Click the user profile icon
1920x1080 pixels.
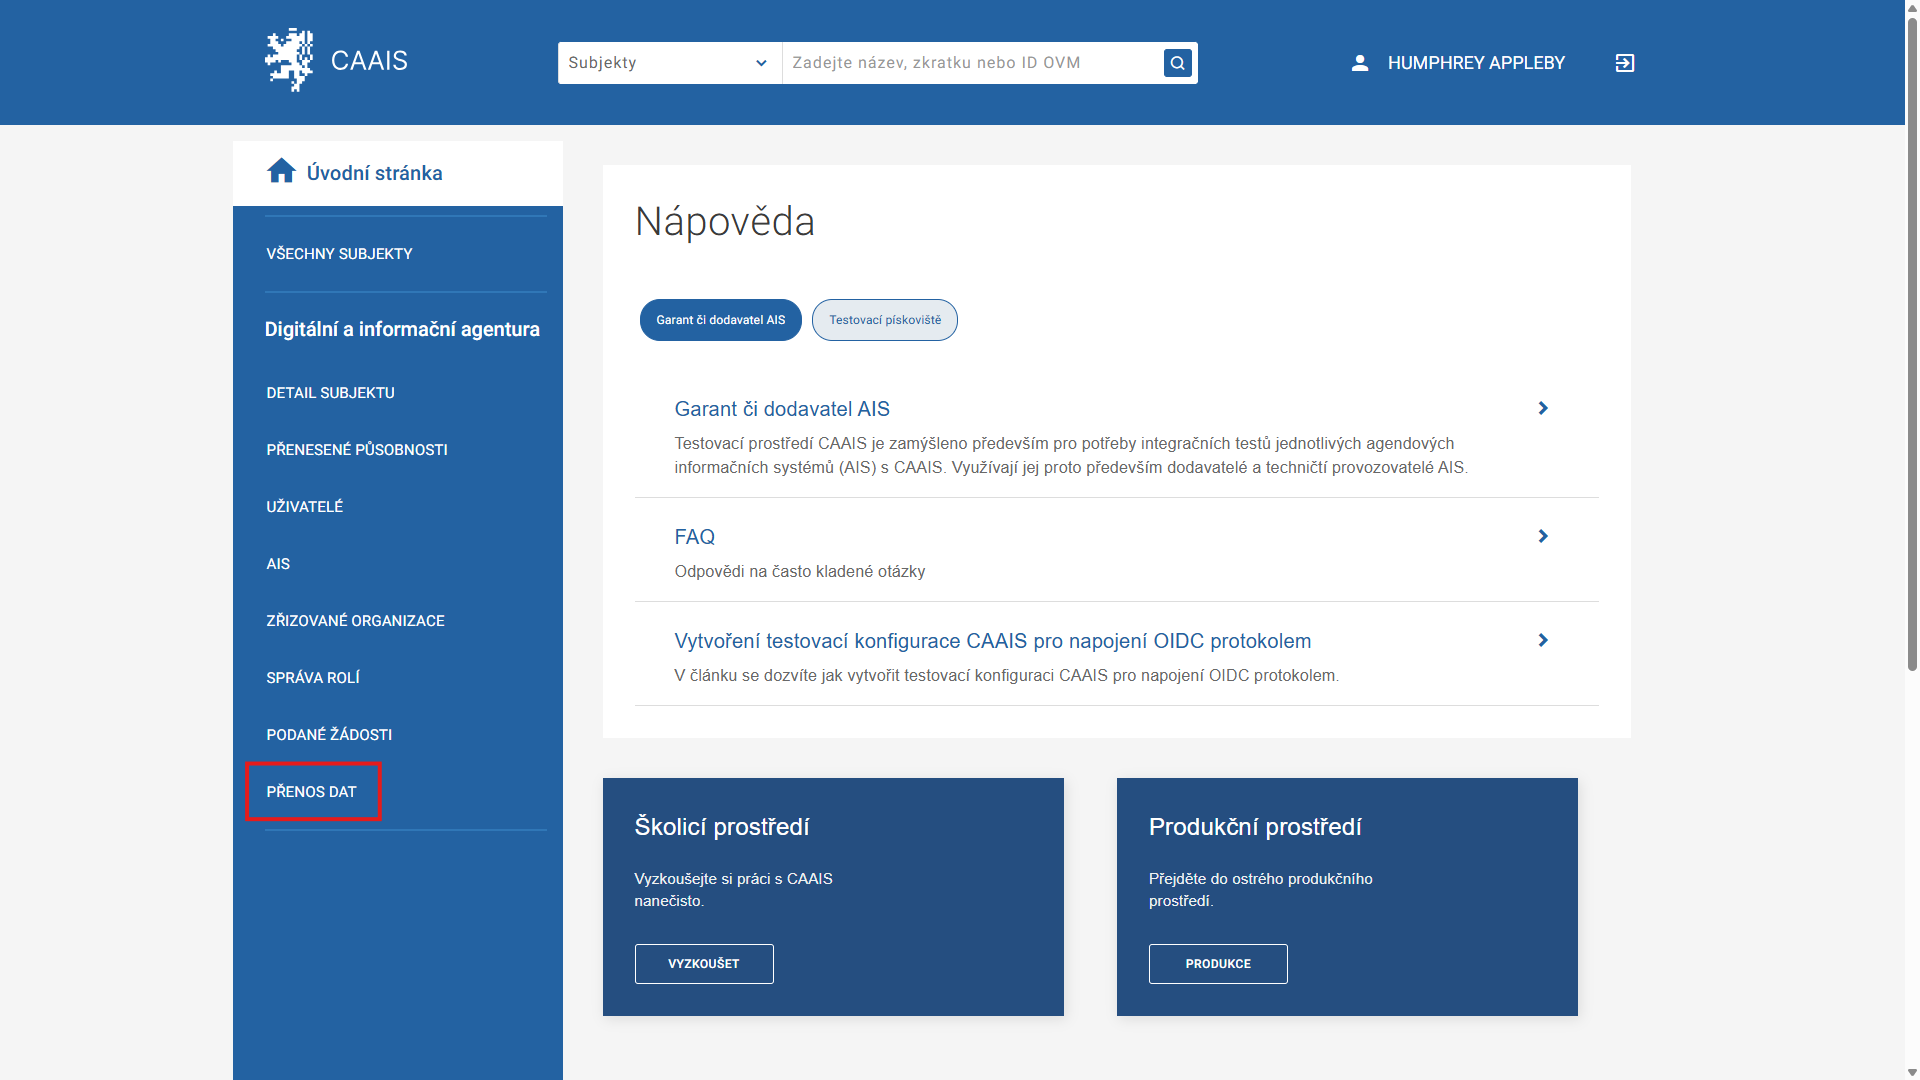1359,63
